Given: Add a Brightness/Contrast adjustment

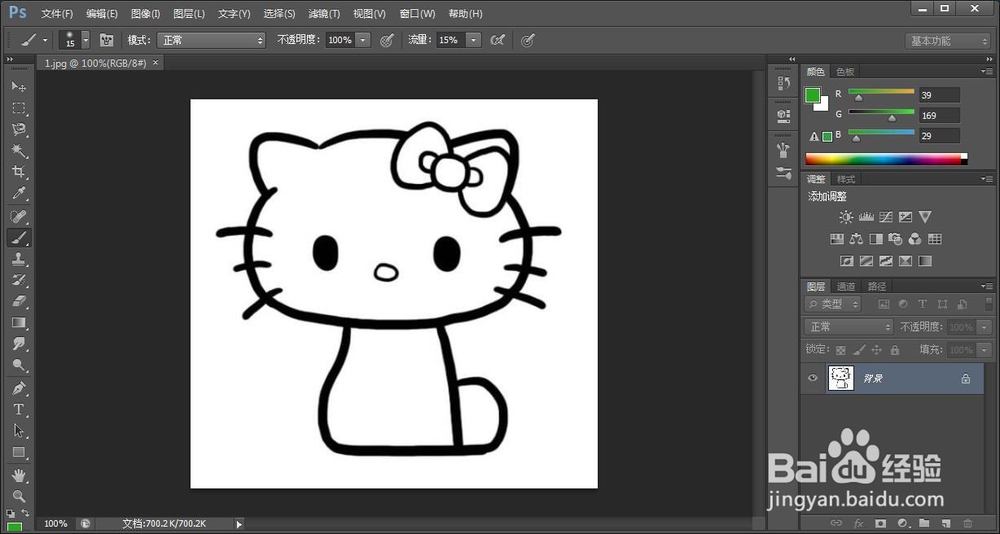Looking at the screenshot, I should point(846,217).
